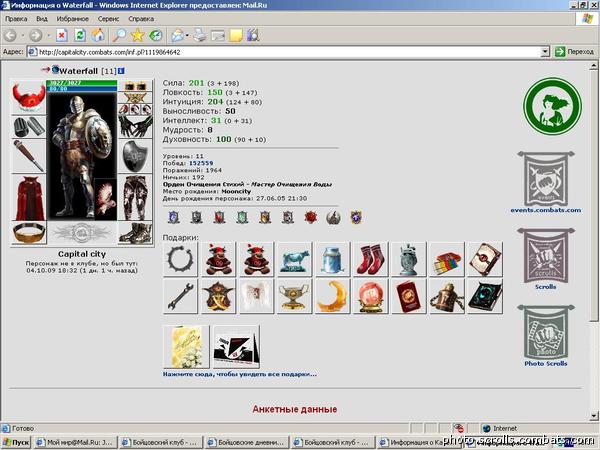Click the Mail envelope toolbar icon
The image size is (600, 450).
click(x=177, y=36)
